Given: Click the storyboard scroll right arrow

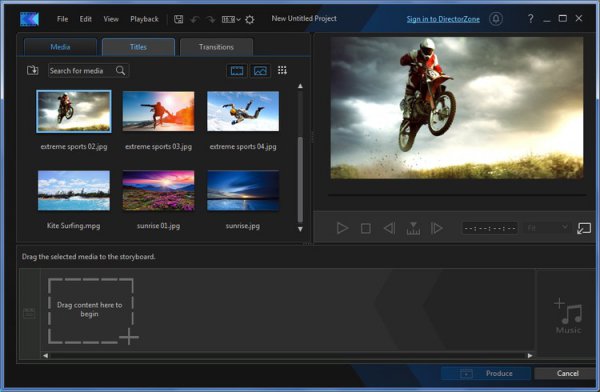Looking at the screenshot, I should (530, 356).
